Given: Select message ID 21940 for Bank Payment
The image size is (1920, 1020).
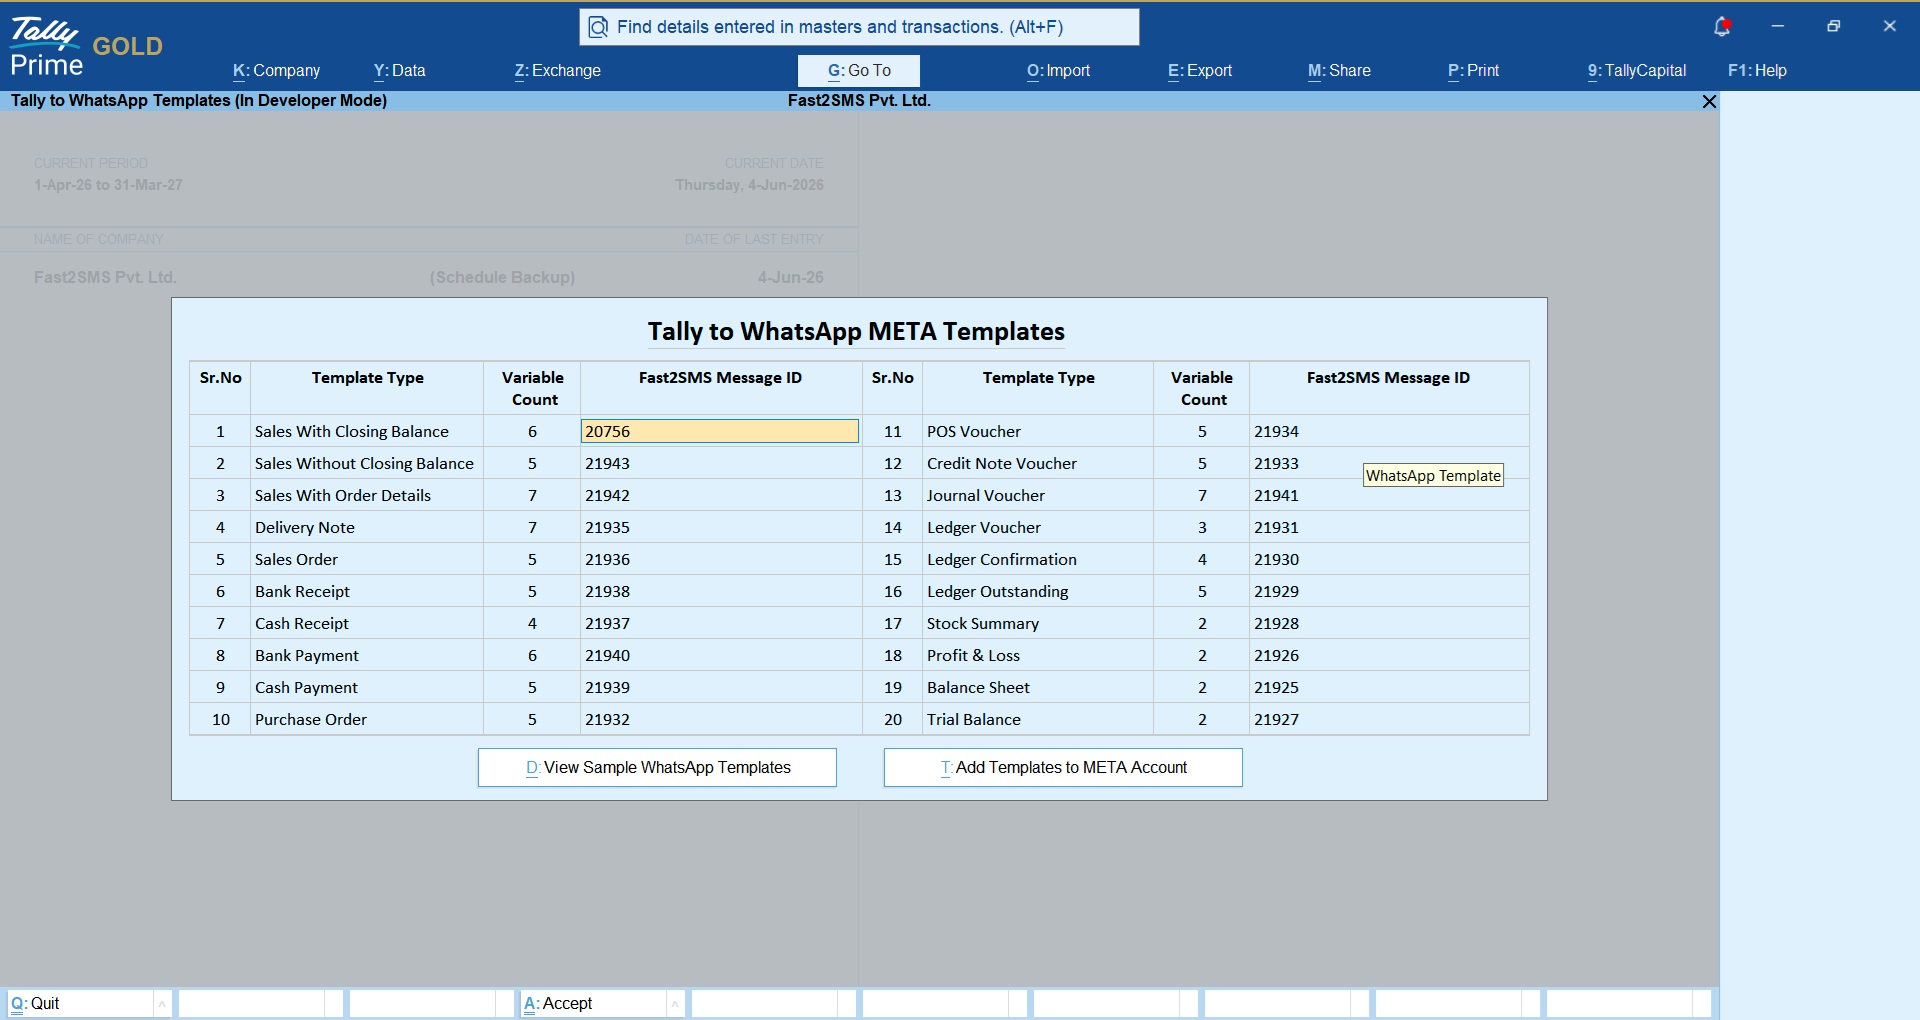Looking at the screenshot, I should click(720, 655).
